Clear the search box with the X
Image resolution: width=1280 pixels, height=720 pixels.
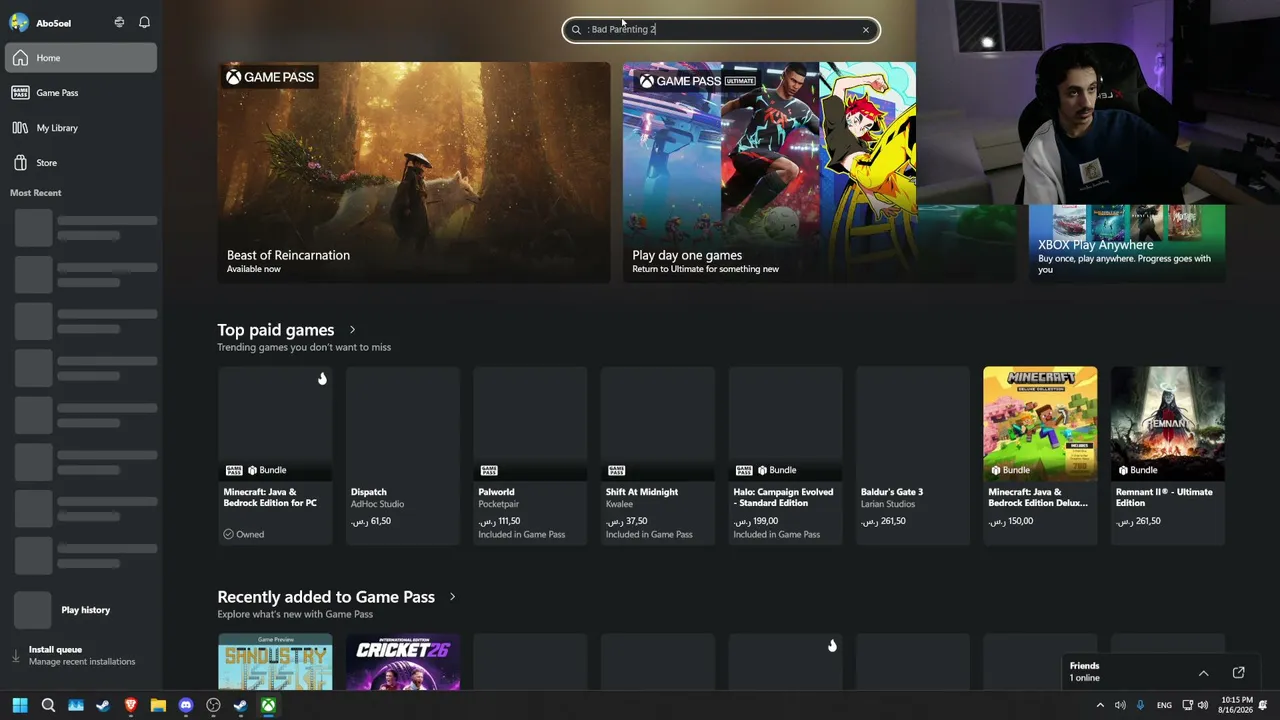click(x=866, y=30)
